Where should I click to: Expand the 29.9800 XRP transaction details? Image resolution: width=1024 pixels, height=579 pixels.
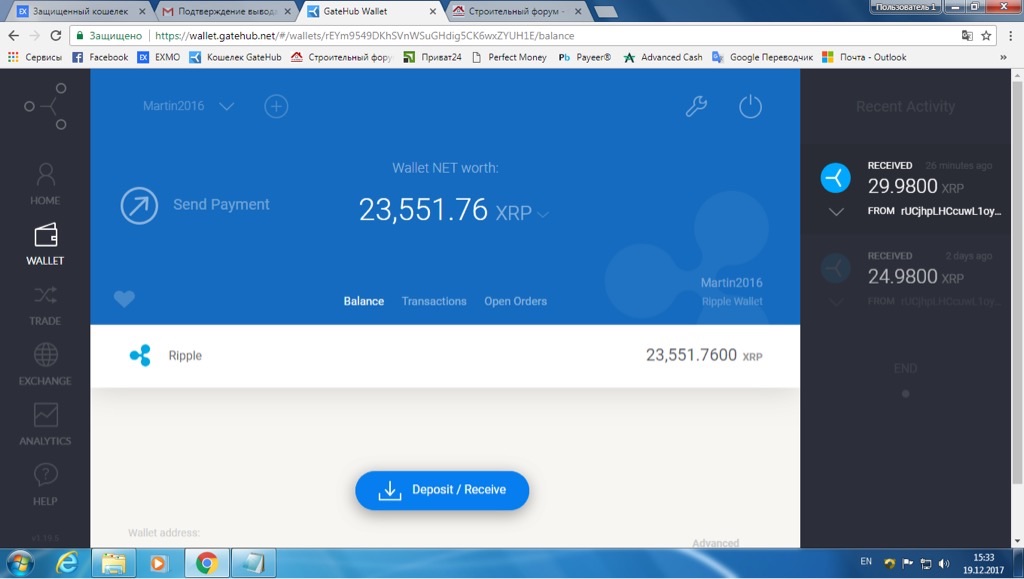click(836, 211)
